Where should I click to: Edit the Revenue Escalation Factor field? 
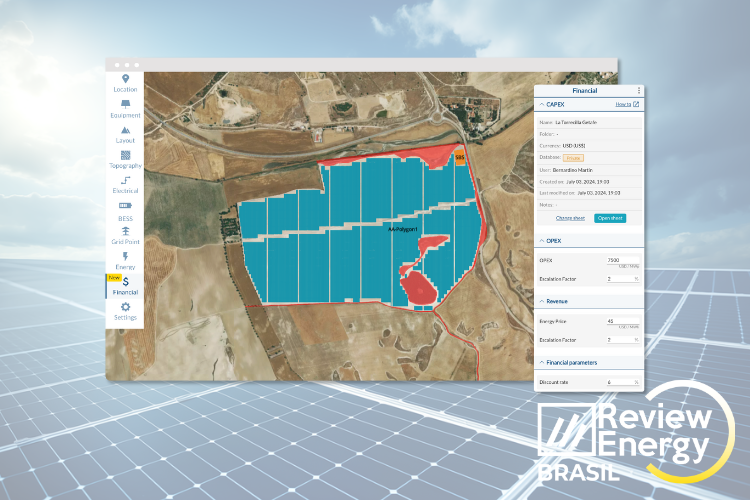623,340
